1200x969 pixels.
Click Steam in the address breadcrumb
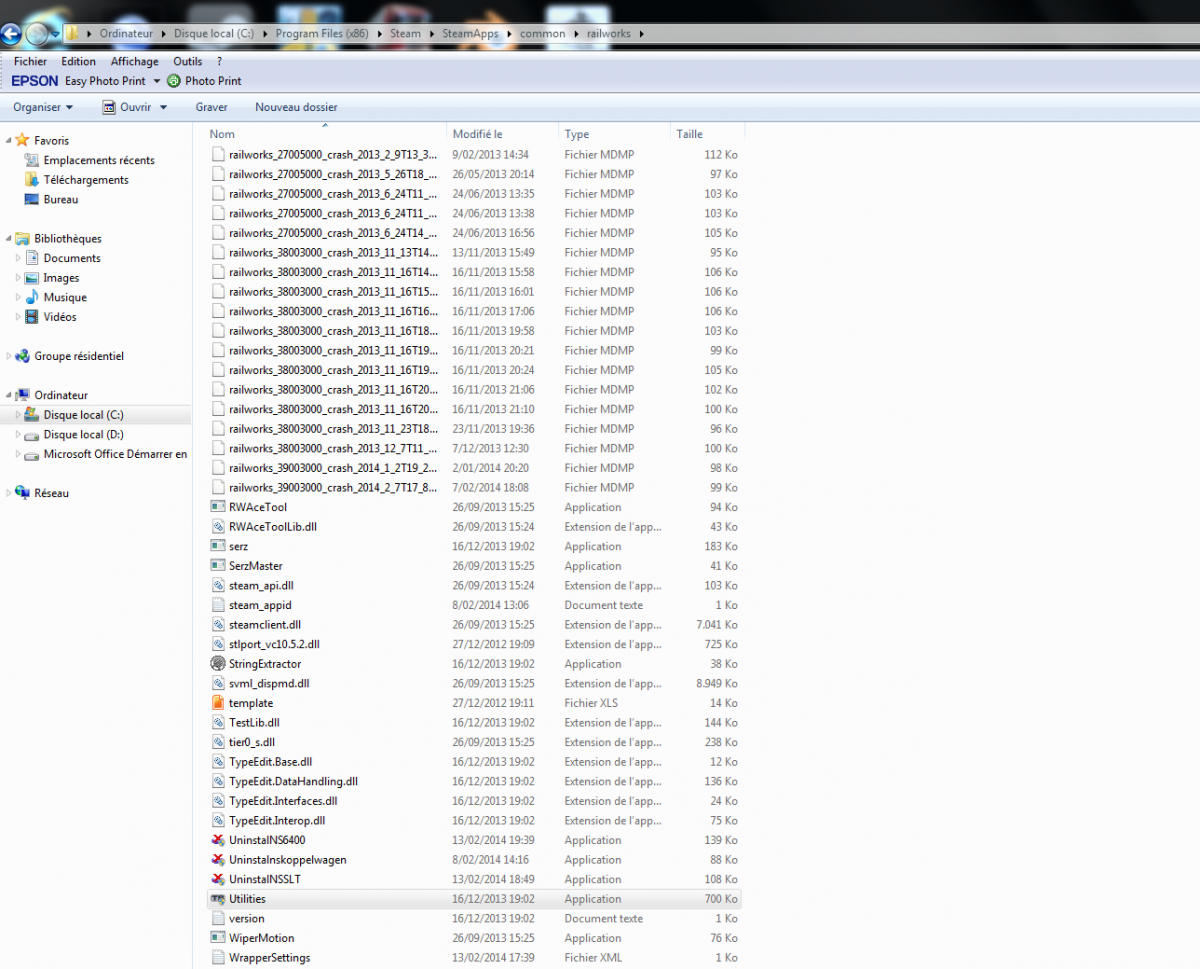click(406, 34)
